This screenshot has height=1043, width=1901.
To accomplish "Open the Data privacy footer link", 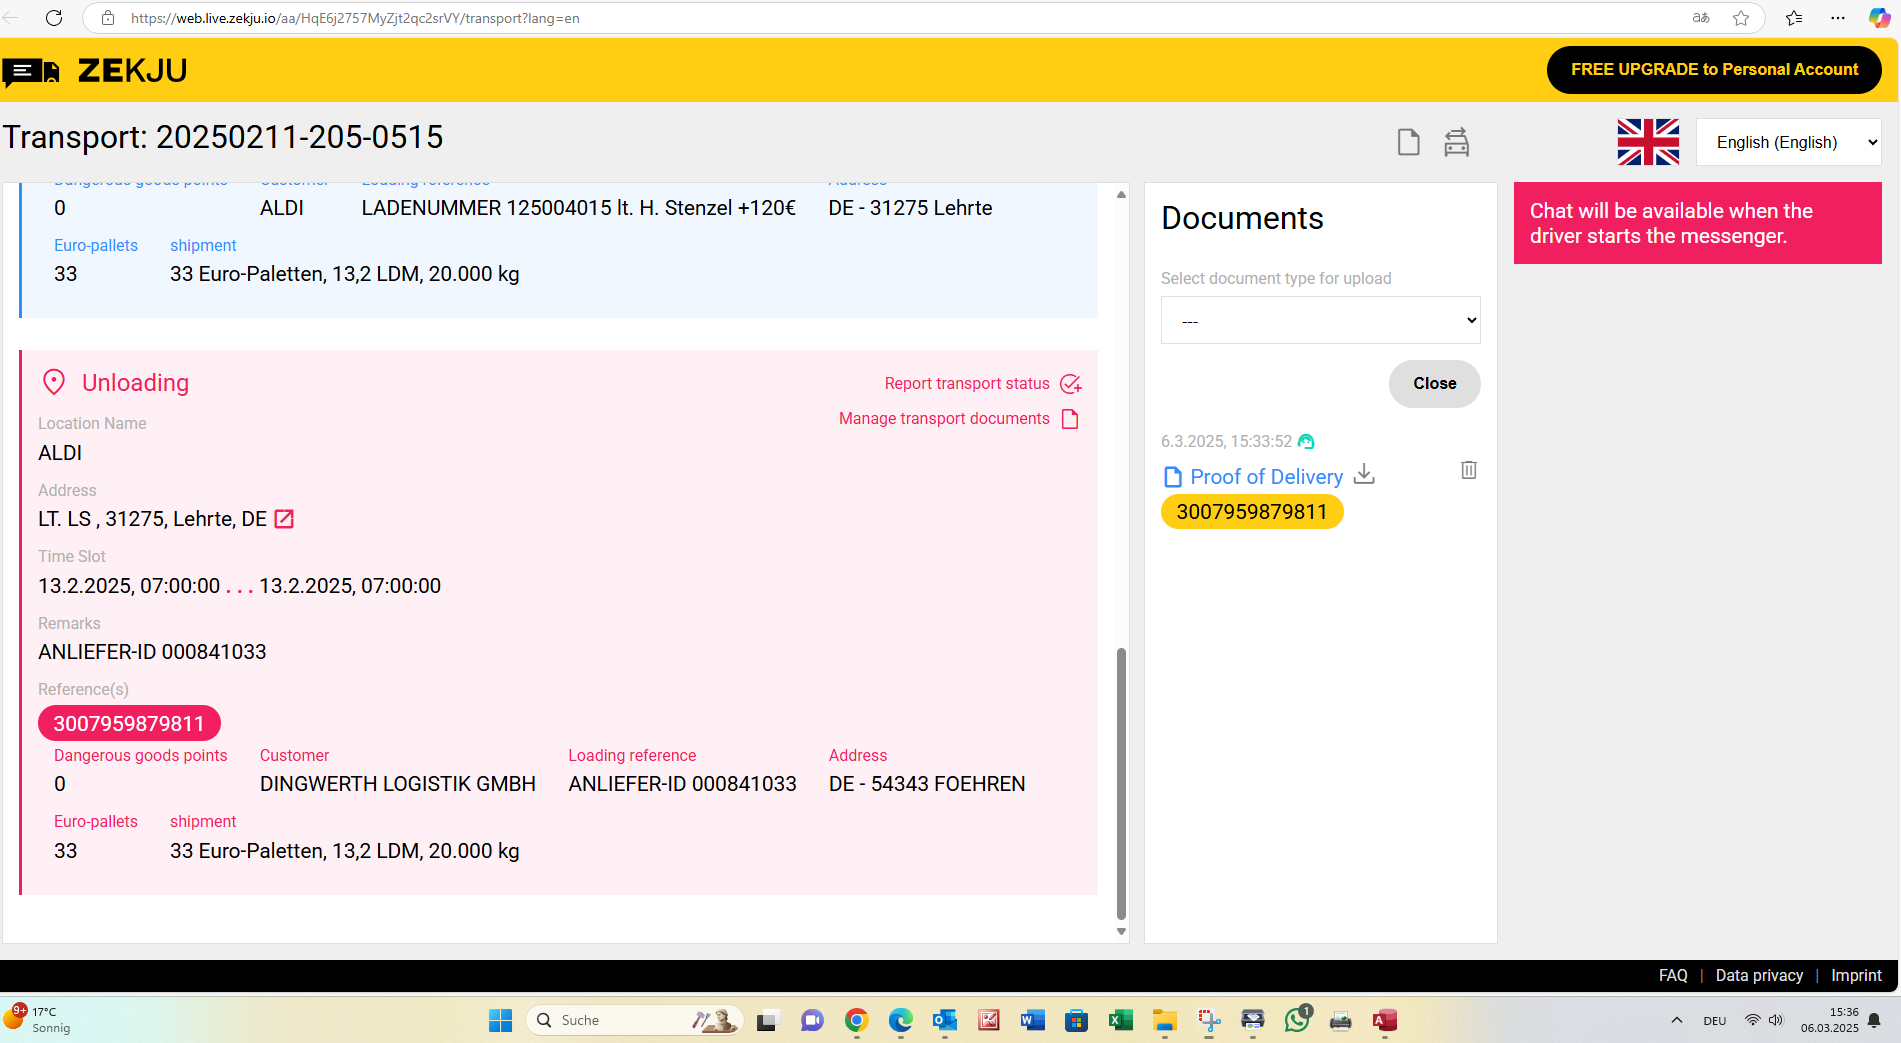I will (x=1759, y=975).
